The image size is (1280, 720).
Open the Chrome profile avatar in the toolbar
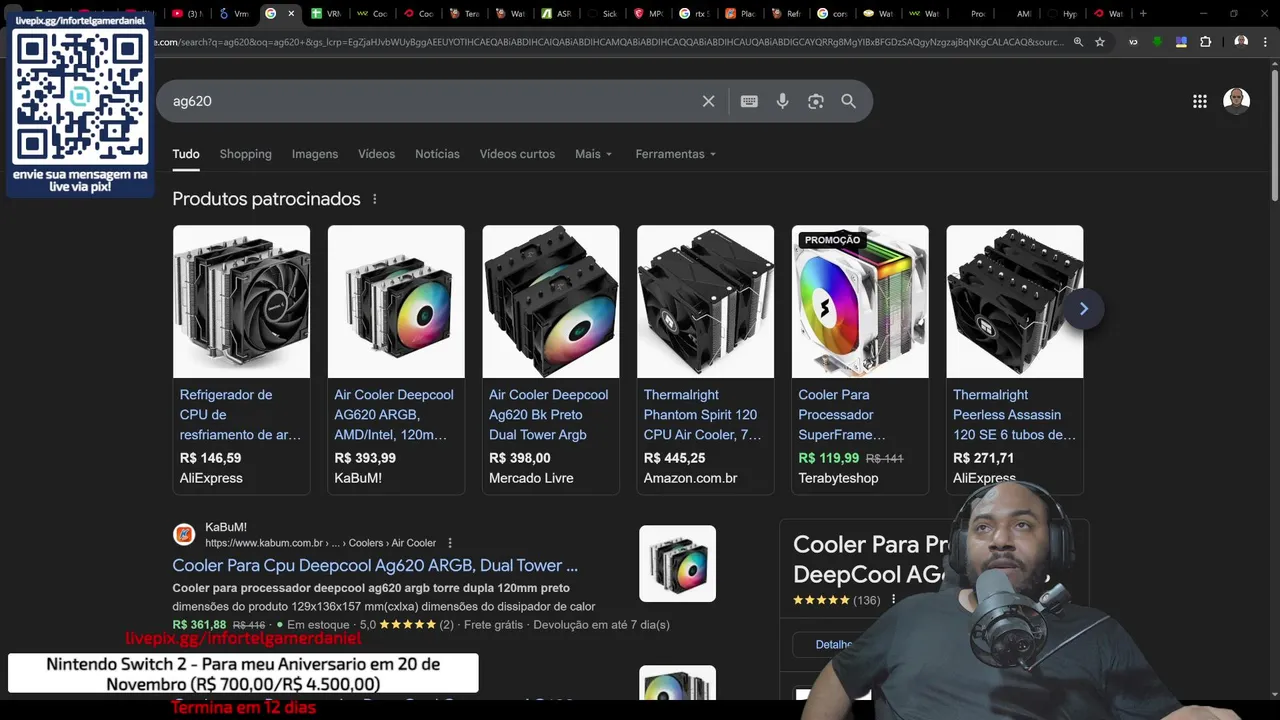coord(1241,42)
